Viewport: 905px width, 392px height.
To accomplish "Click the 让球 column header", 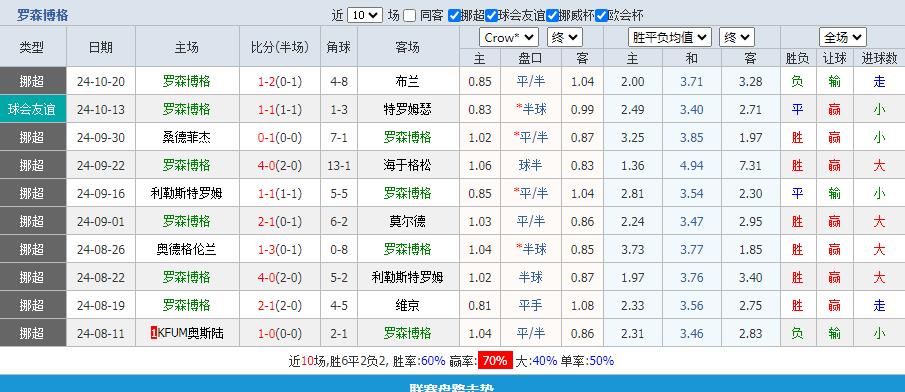I will [834, 58].
